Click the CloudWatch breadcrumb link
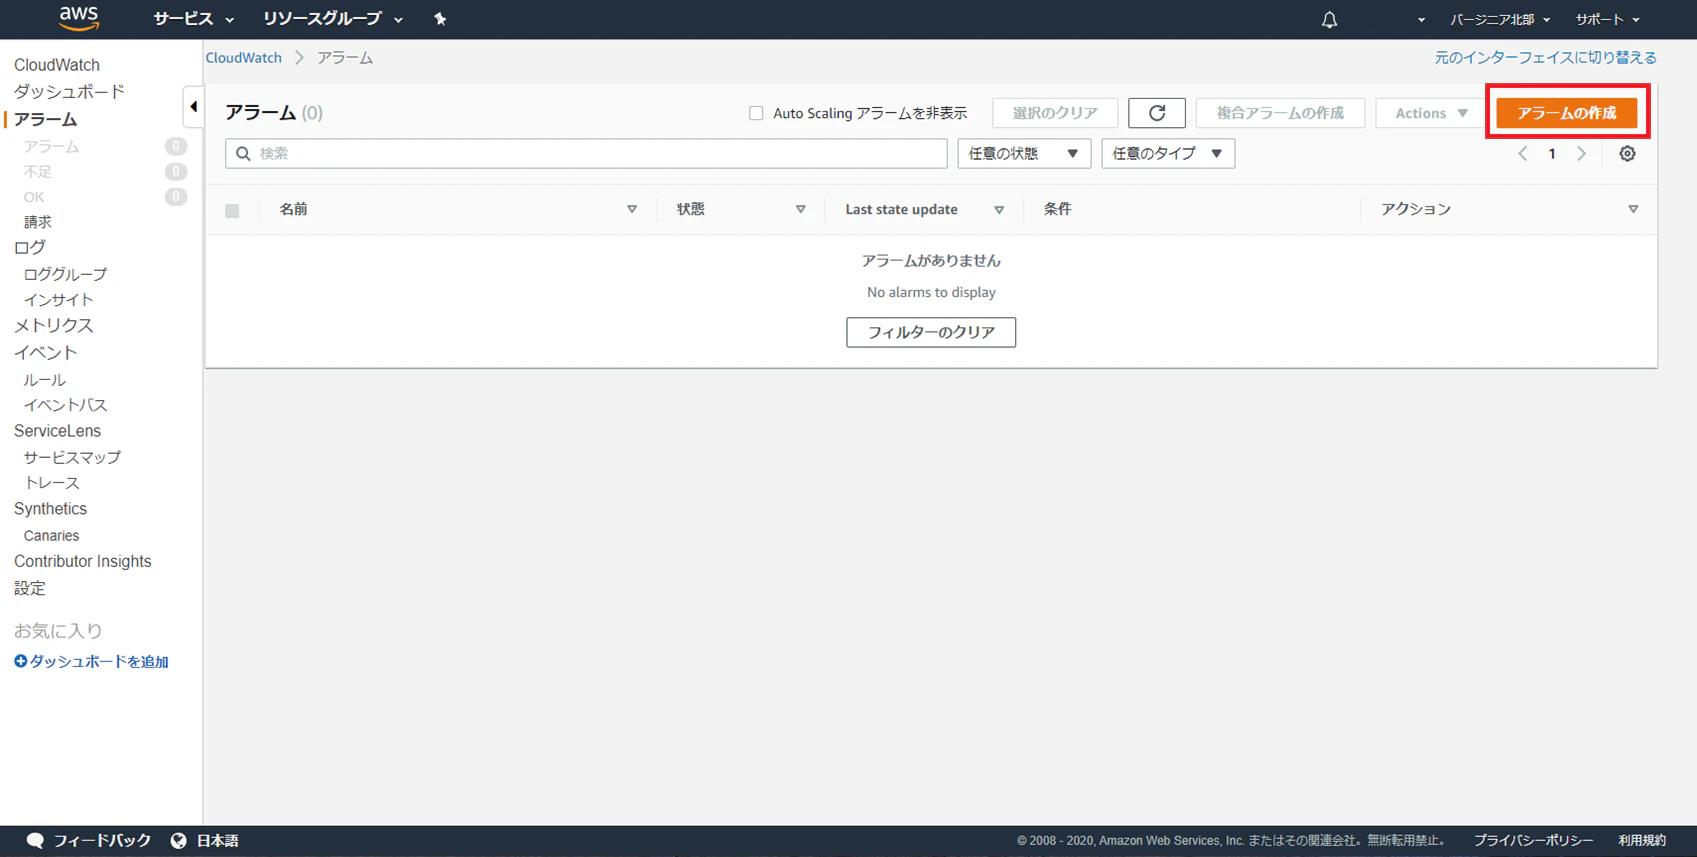The image size is (1697, 857). click(x=244, y=58)
